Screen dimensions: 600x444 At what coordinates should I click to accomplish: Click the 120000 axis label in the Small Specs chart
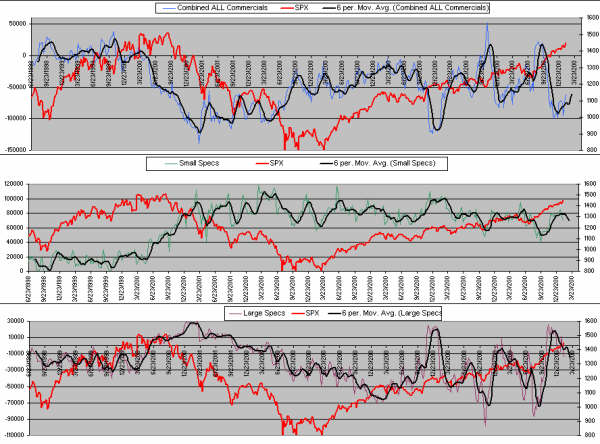tap(14, 184)
